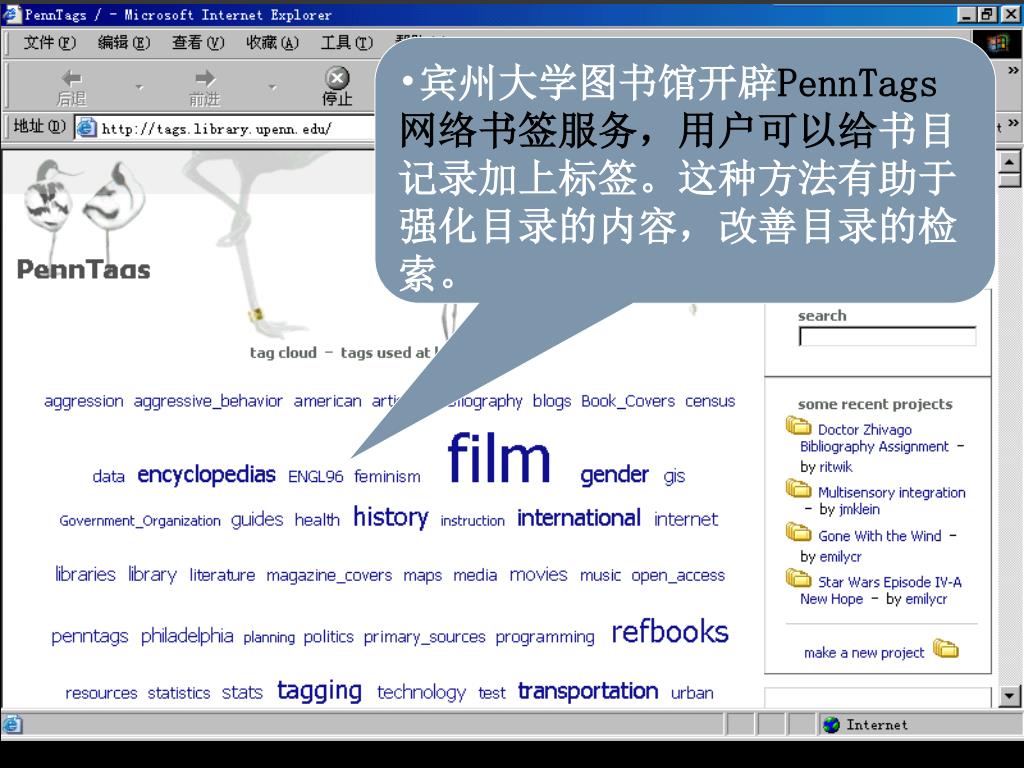1024x768 pixels.
Task: Click the jmklein user link
Action: click(x=859, y=509)
